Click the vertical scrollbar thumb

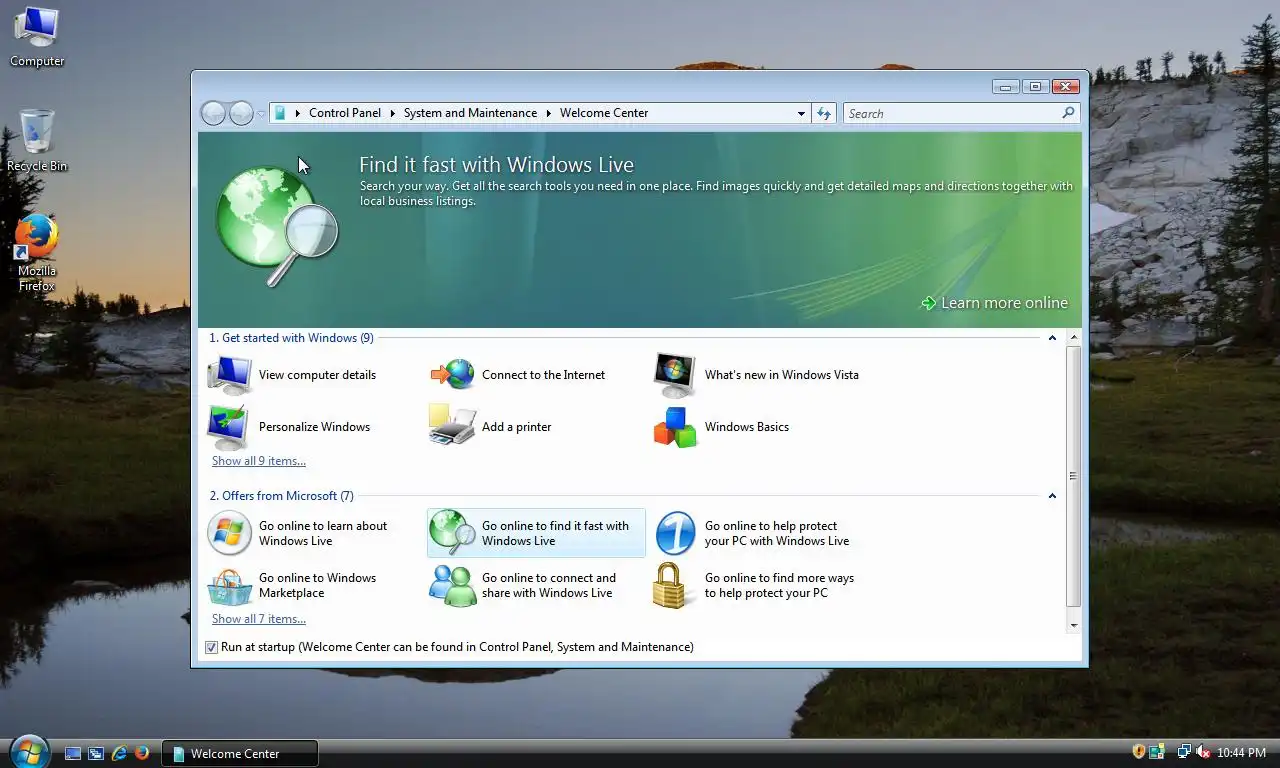pos(1074,476)
